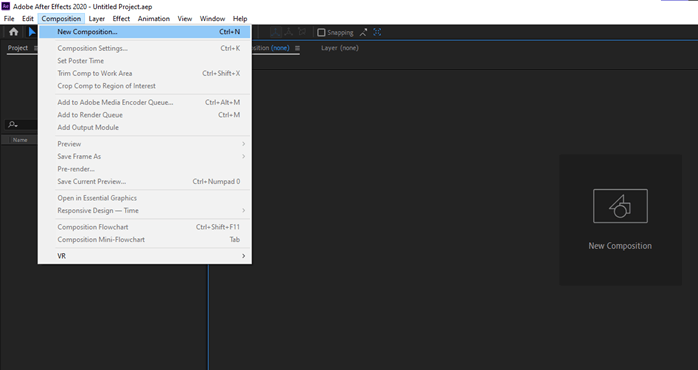Expand the Preview submenu
The image size is (698, 370).
[145, 144]
